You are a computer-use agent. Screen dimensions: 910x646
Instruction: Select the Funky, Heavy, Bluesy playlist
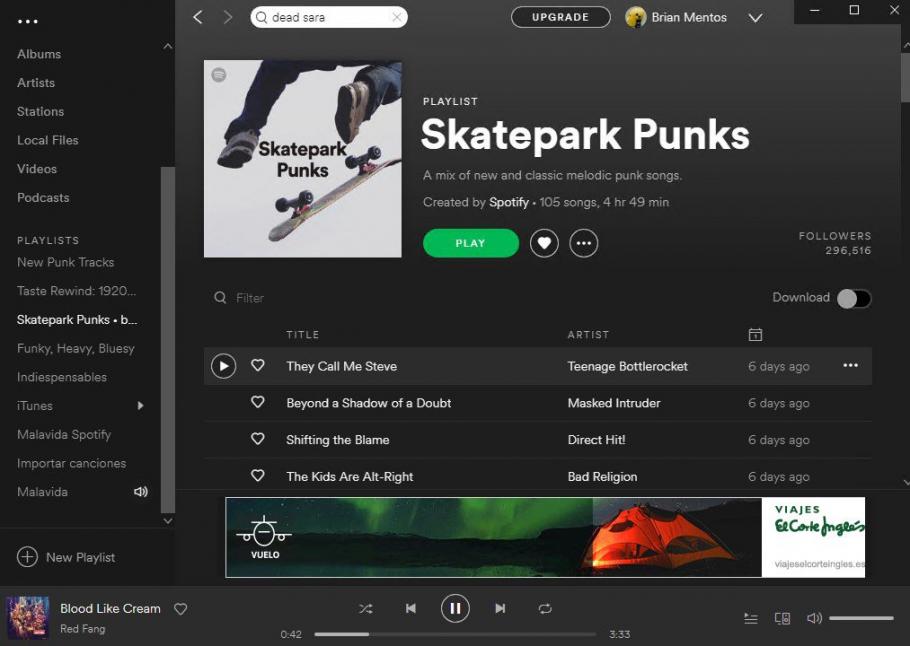[75, 348]
